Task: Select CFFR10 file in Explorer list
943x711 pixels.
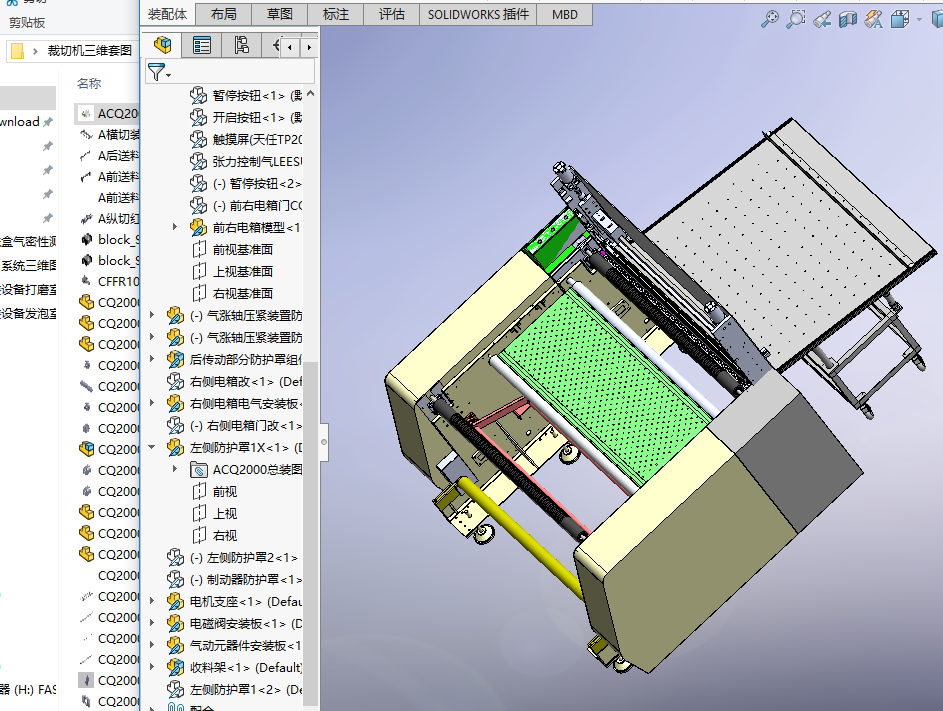Action: [x=109, y=282]
